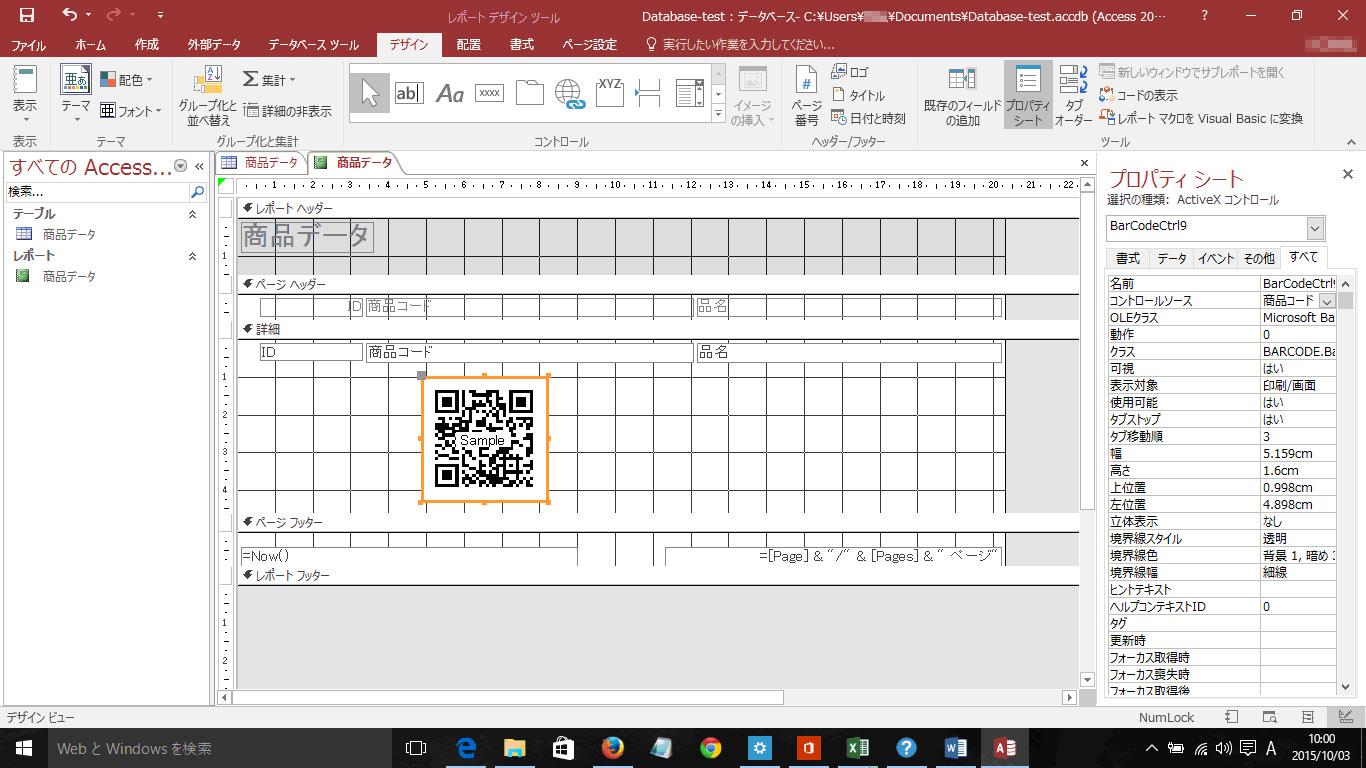Open Excel from the taskbar
The width and height of the screenshot is (1366, 768).
[857, 748]
